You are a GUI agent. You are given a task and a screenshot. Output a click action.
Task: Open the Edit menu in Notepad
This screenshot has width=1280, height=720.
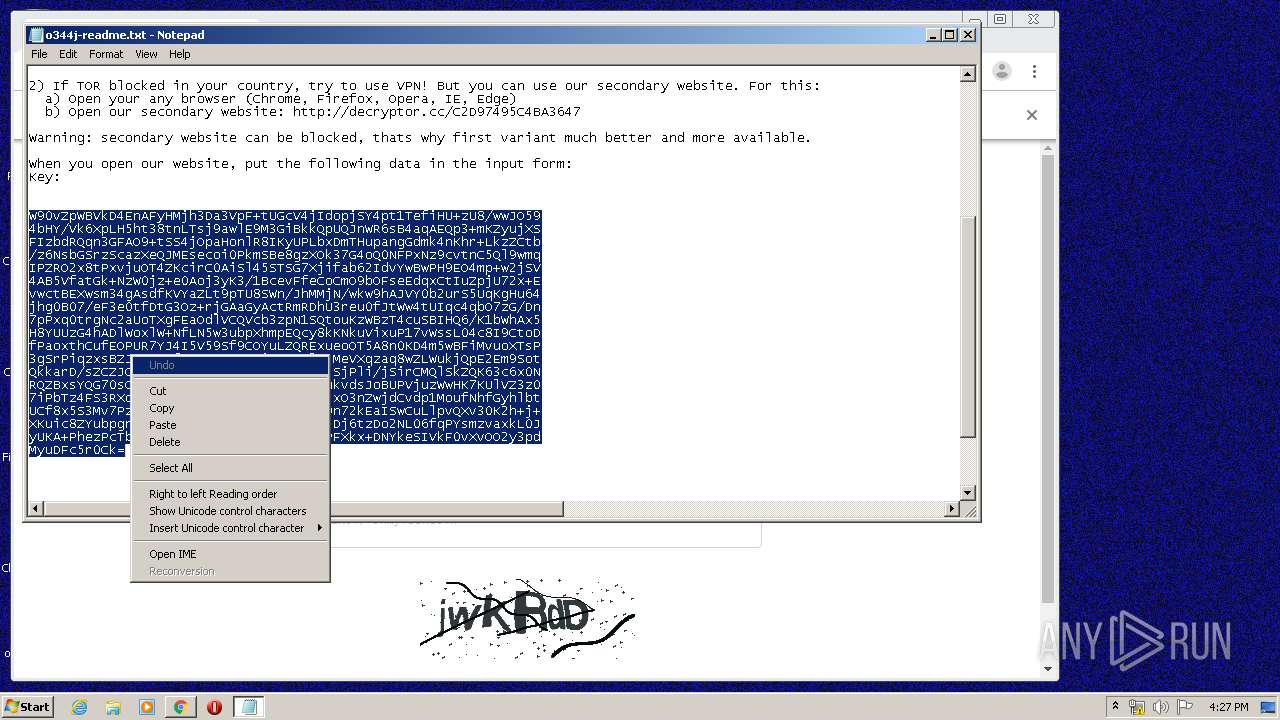point(68,54)
